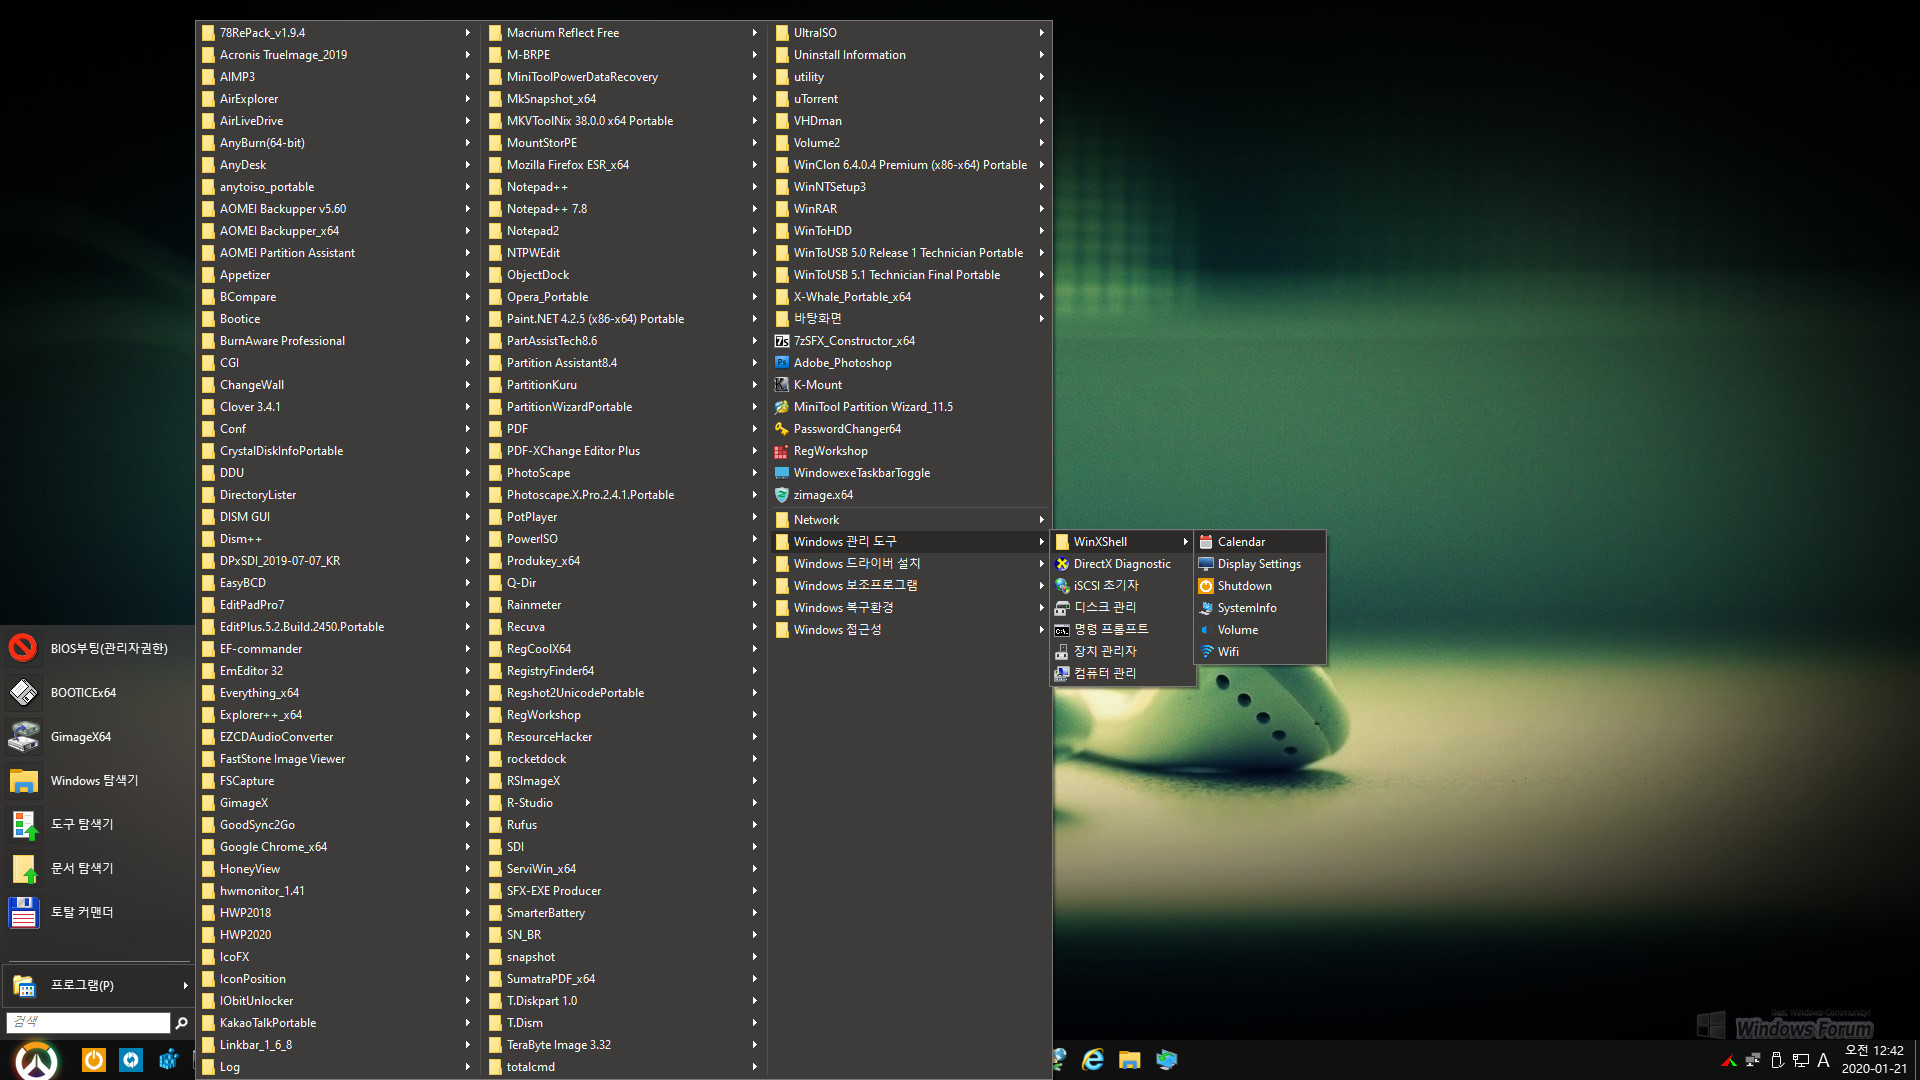Open SystemInfo icon entry
Image resolution: width=1920 pixels, height=1080 pixels.
pyautogui.click(x=1206, y=608)
